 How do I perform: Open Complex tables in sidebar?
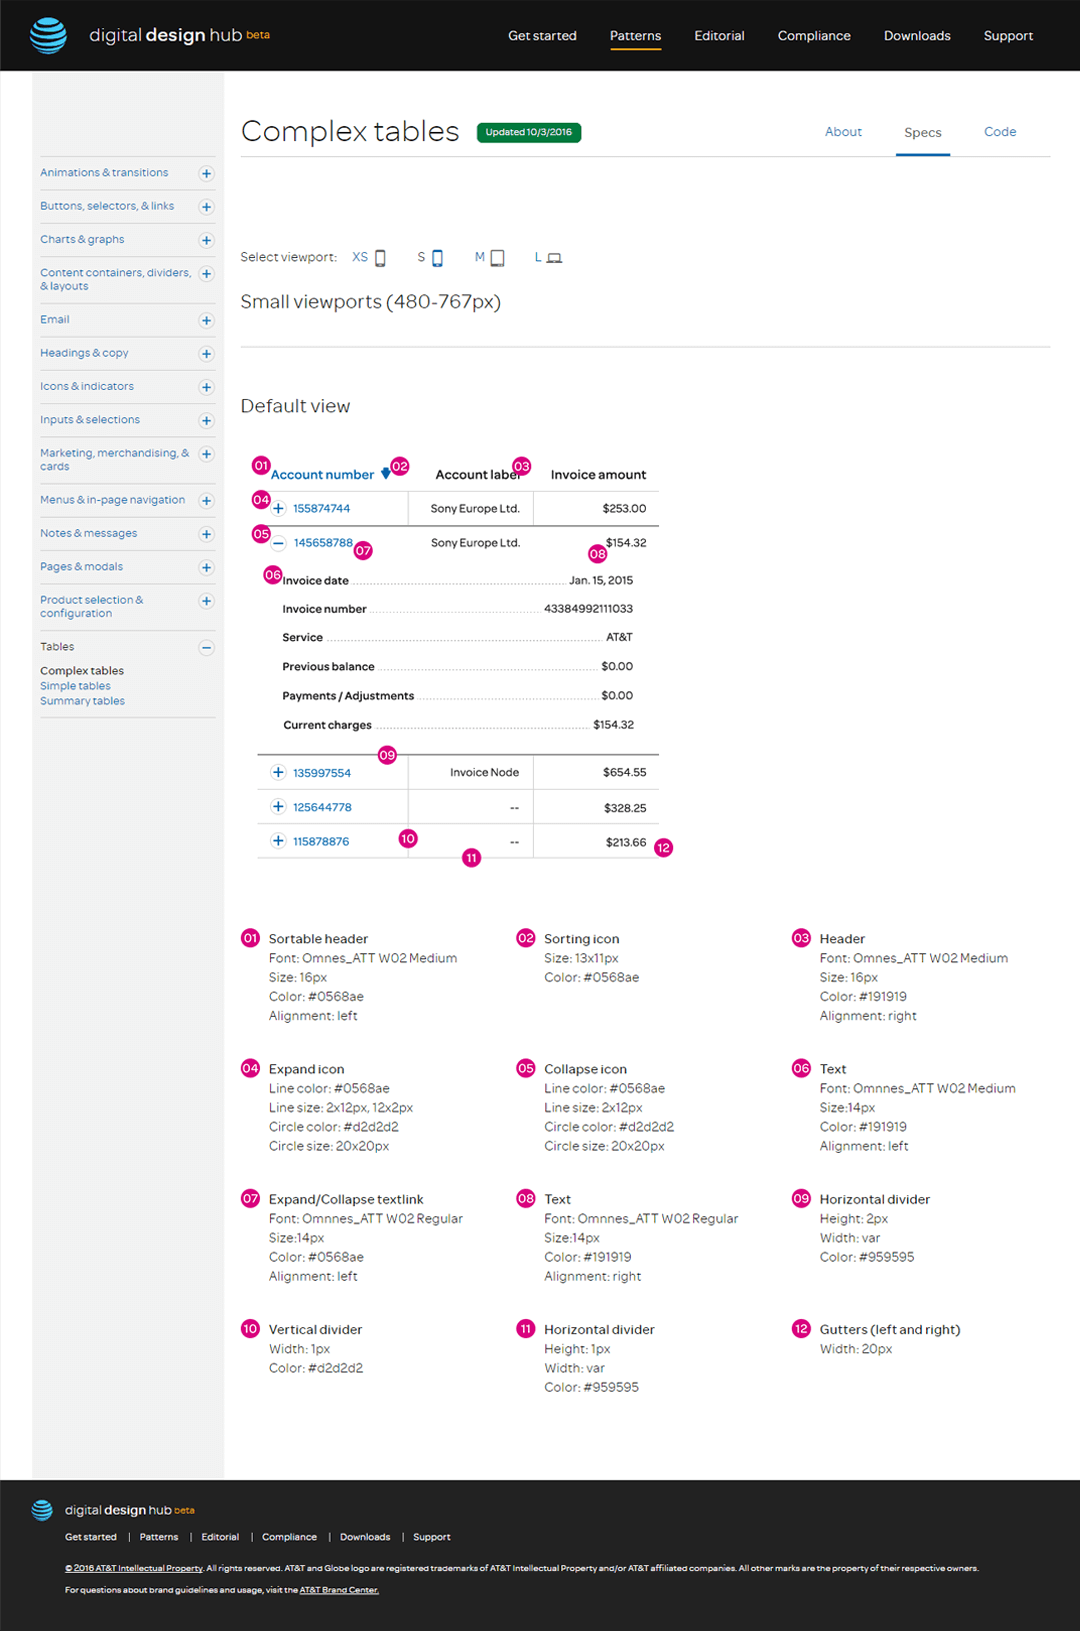82,671
